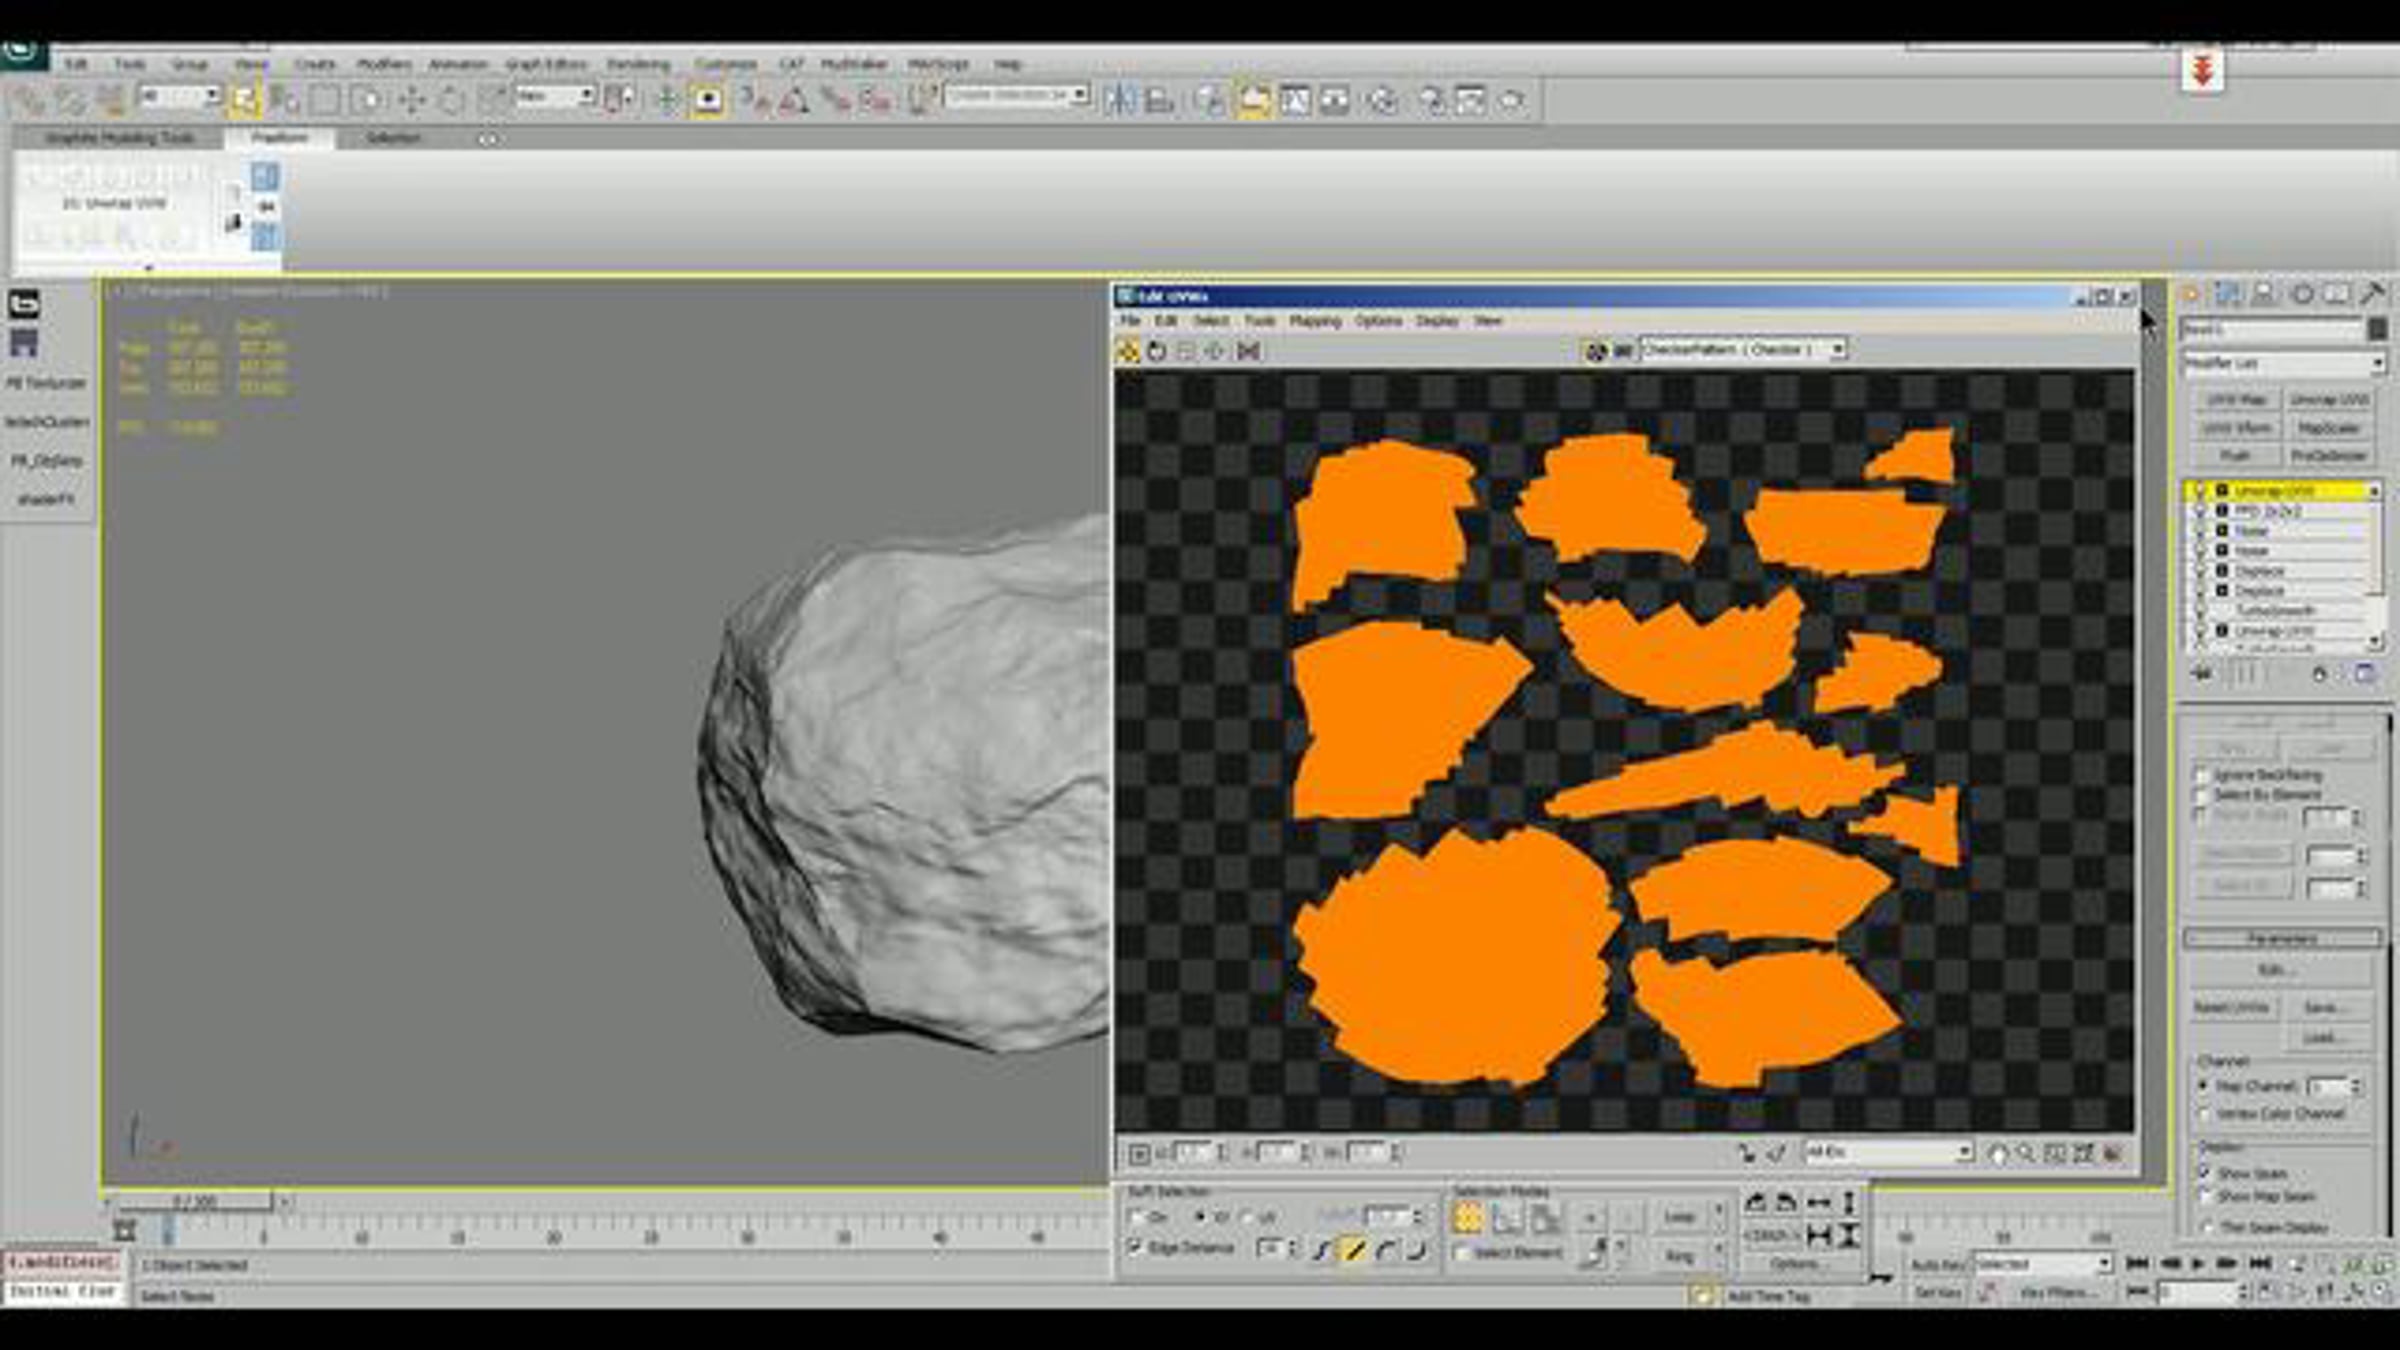
Task: Click the Rotate tool in Edit UVWs toolbar
Action: 1157,351
